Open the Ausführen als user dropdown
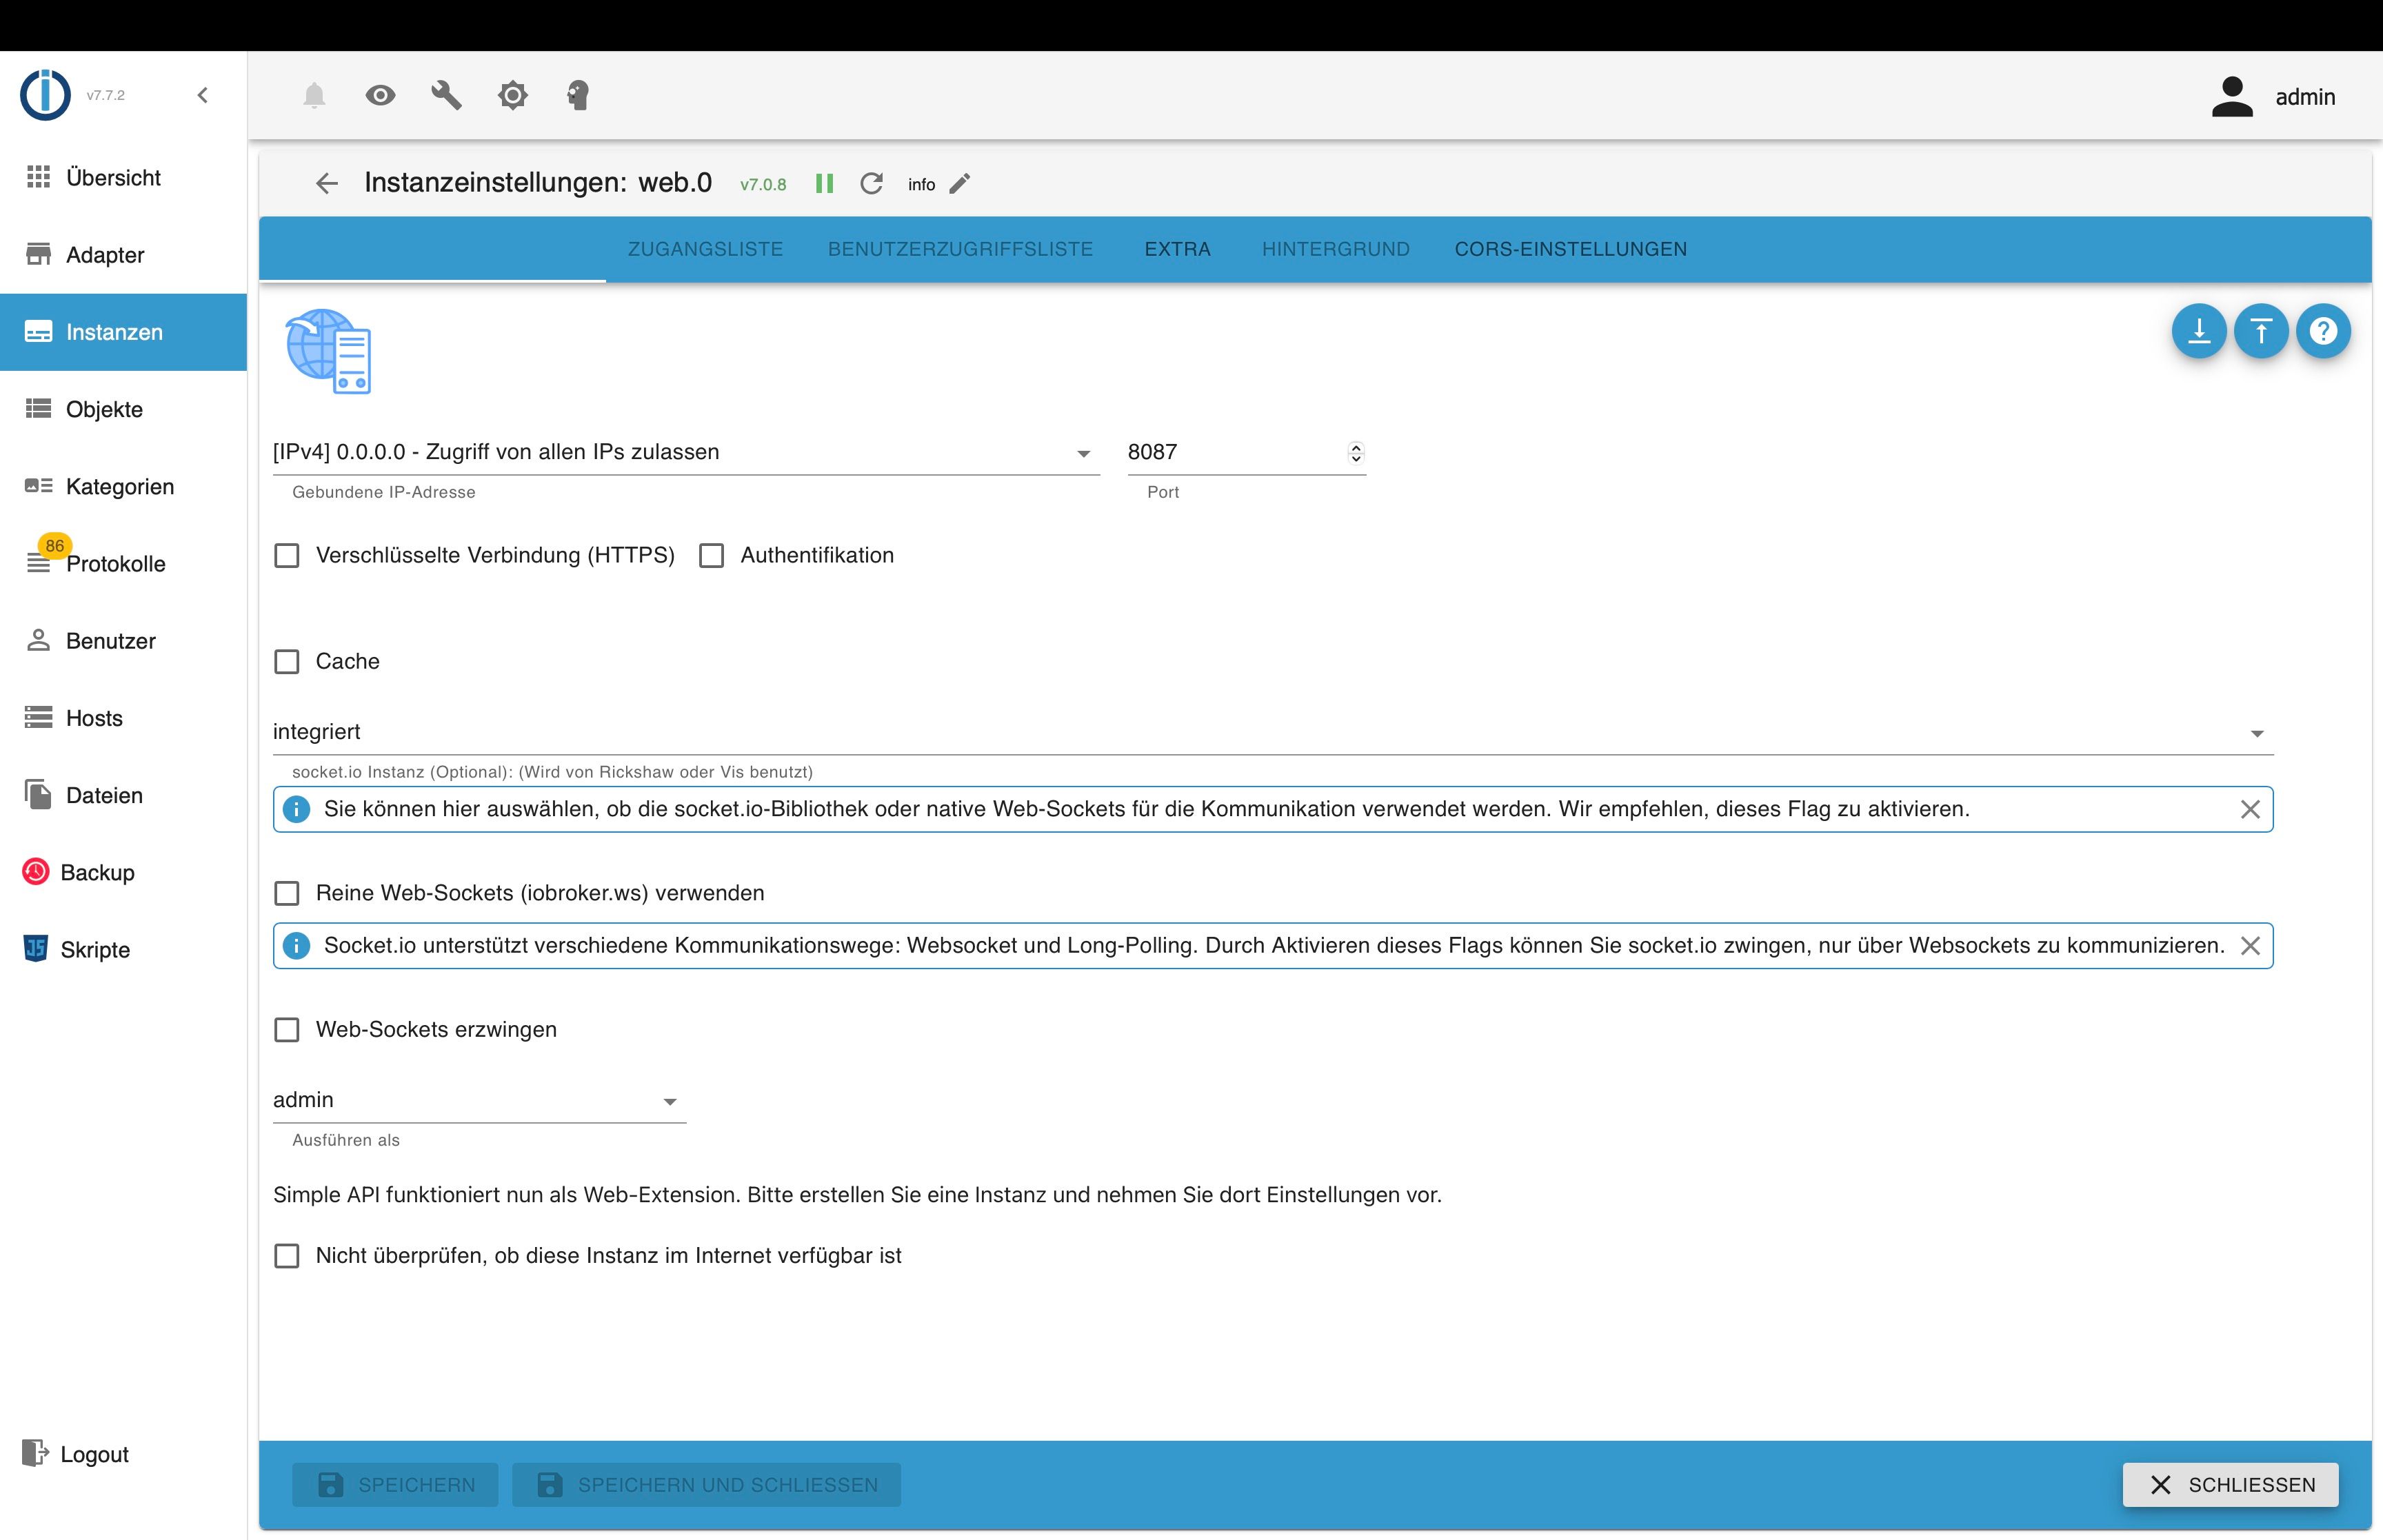The width and height of the screenshot is (2383, 1540). point(478,1101)
